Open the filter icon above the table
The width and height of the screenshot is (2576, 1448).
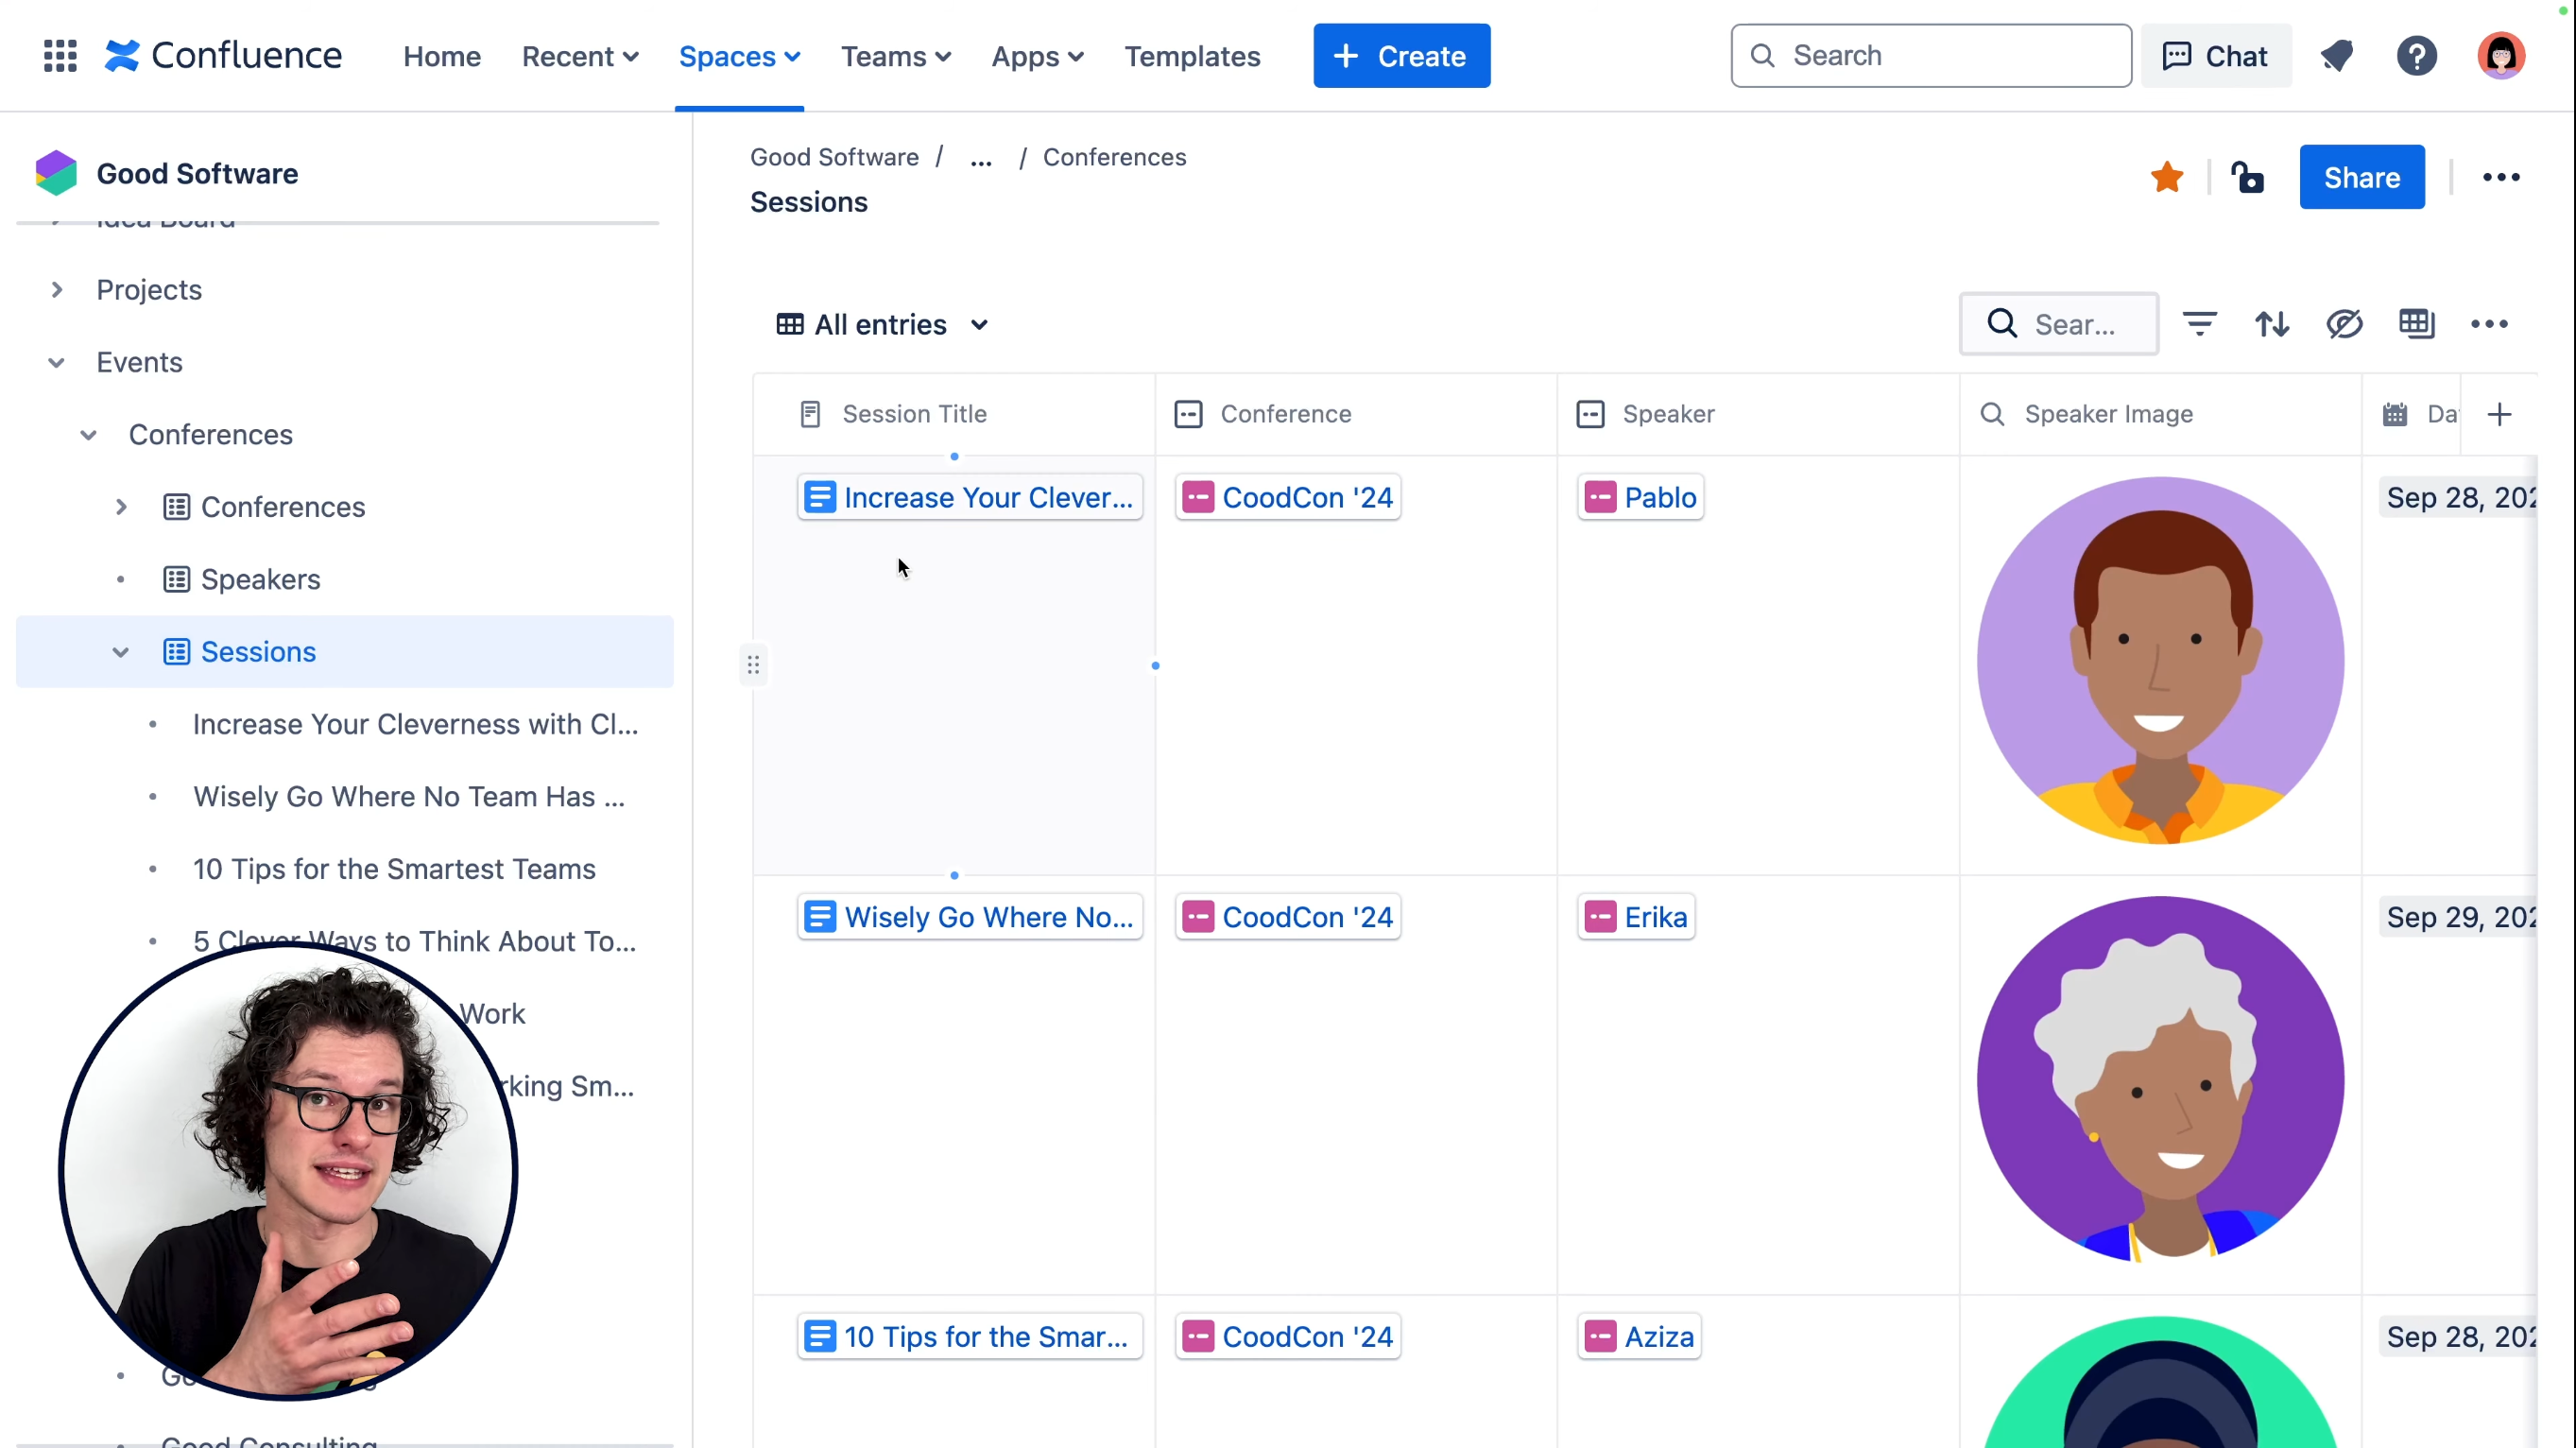(x=2200, y=324)
